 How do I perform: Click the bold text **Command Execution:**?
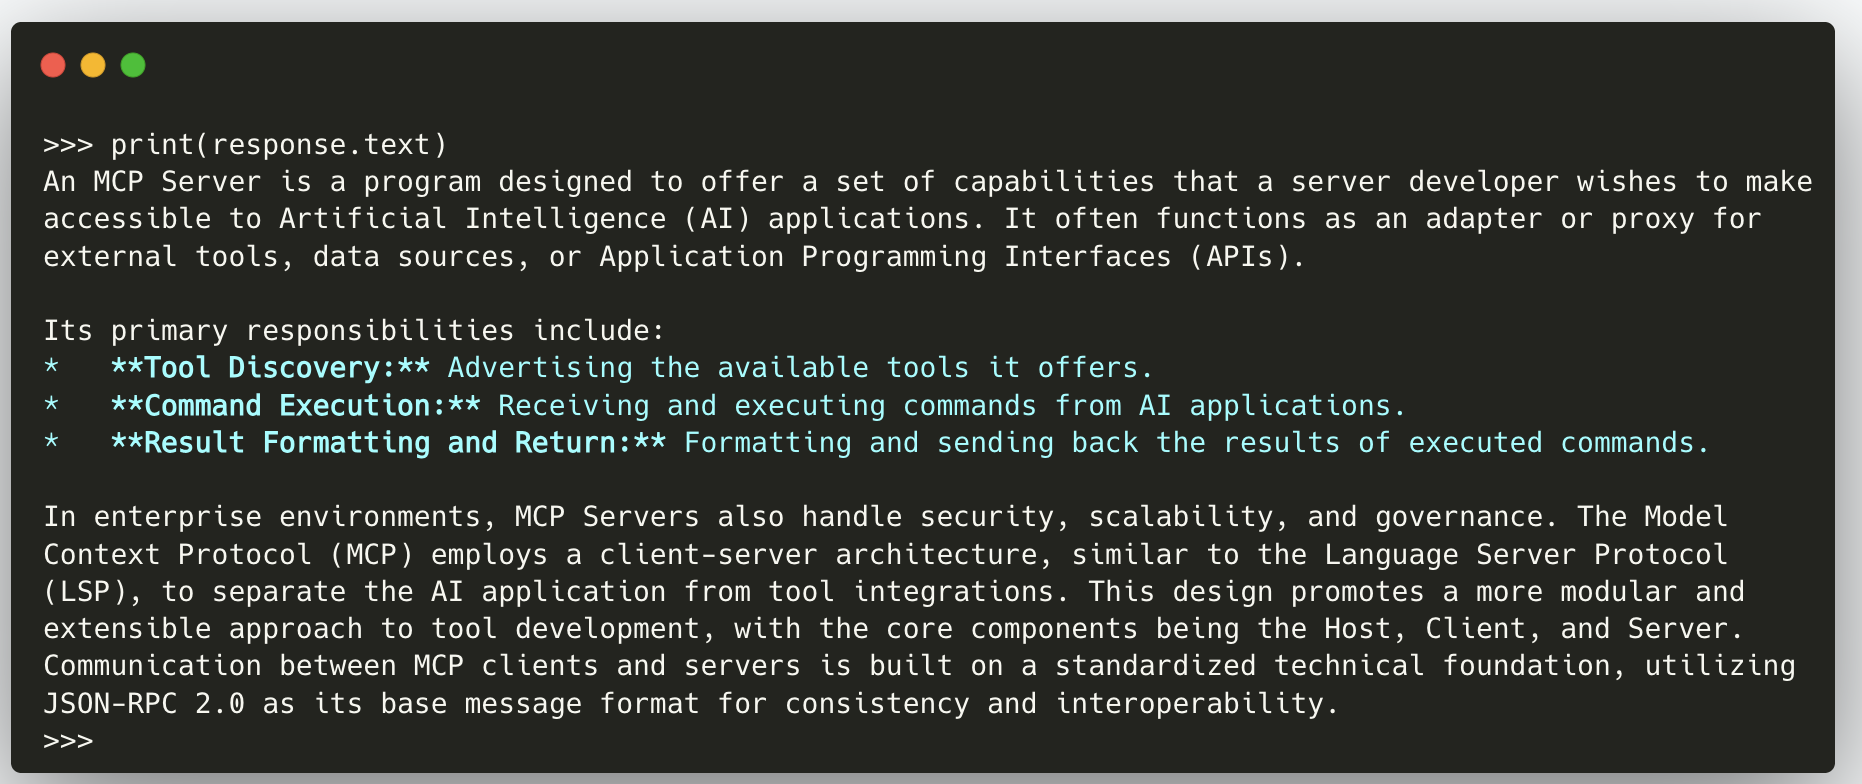click(296, 406)
